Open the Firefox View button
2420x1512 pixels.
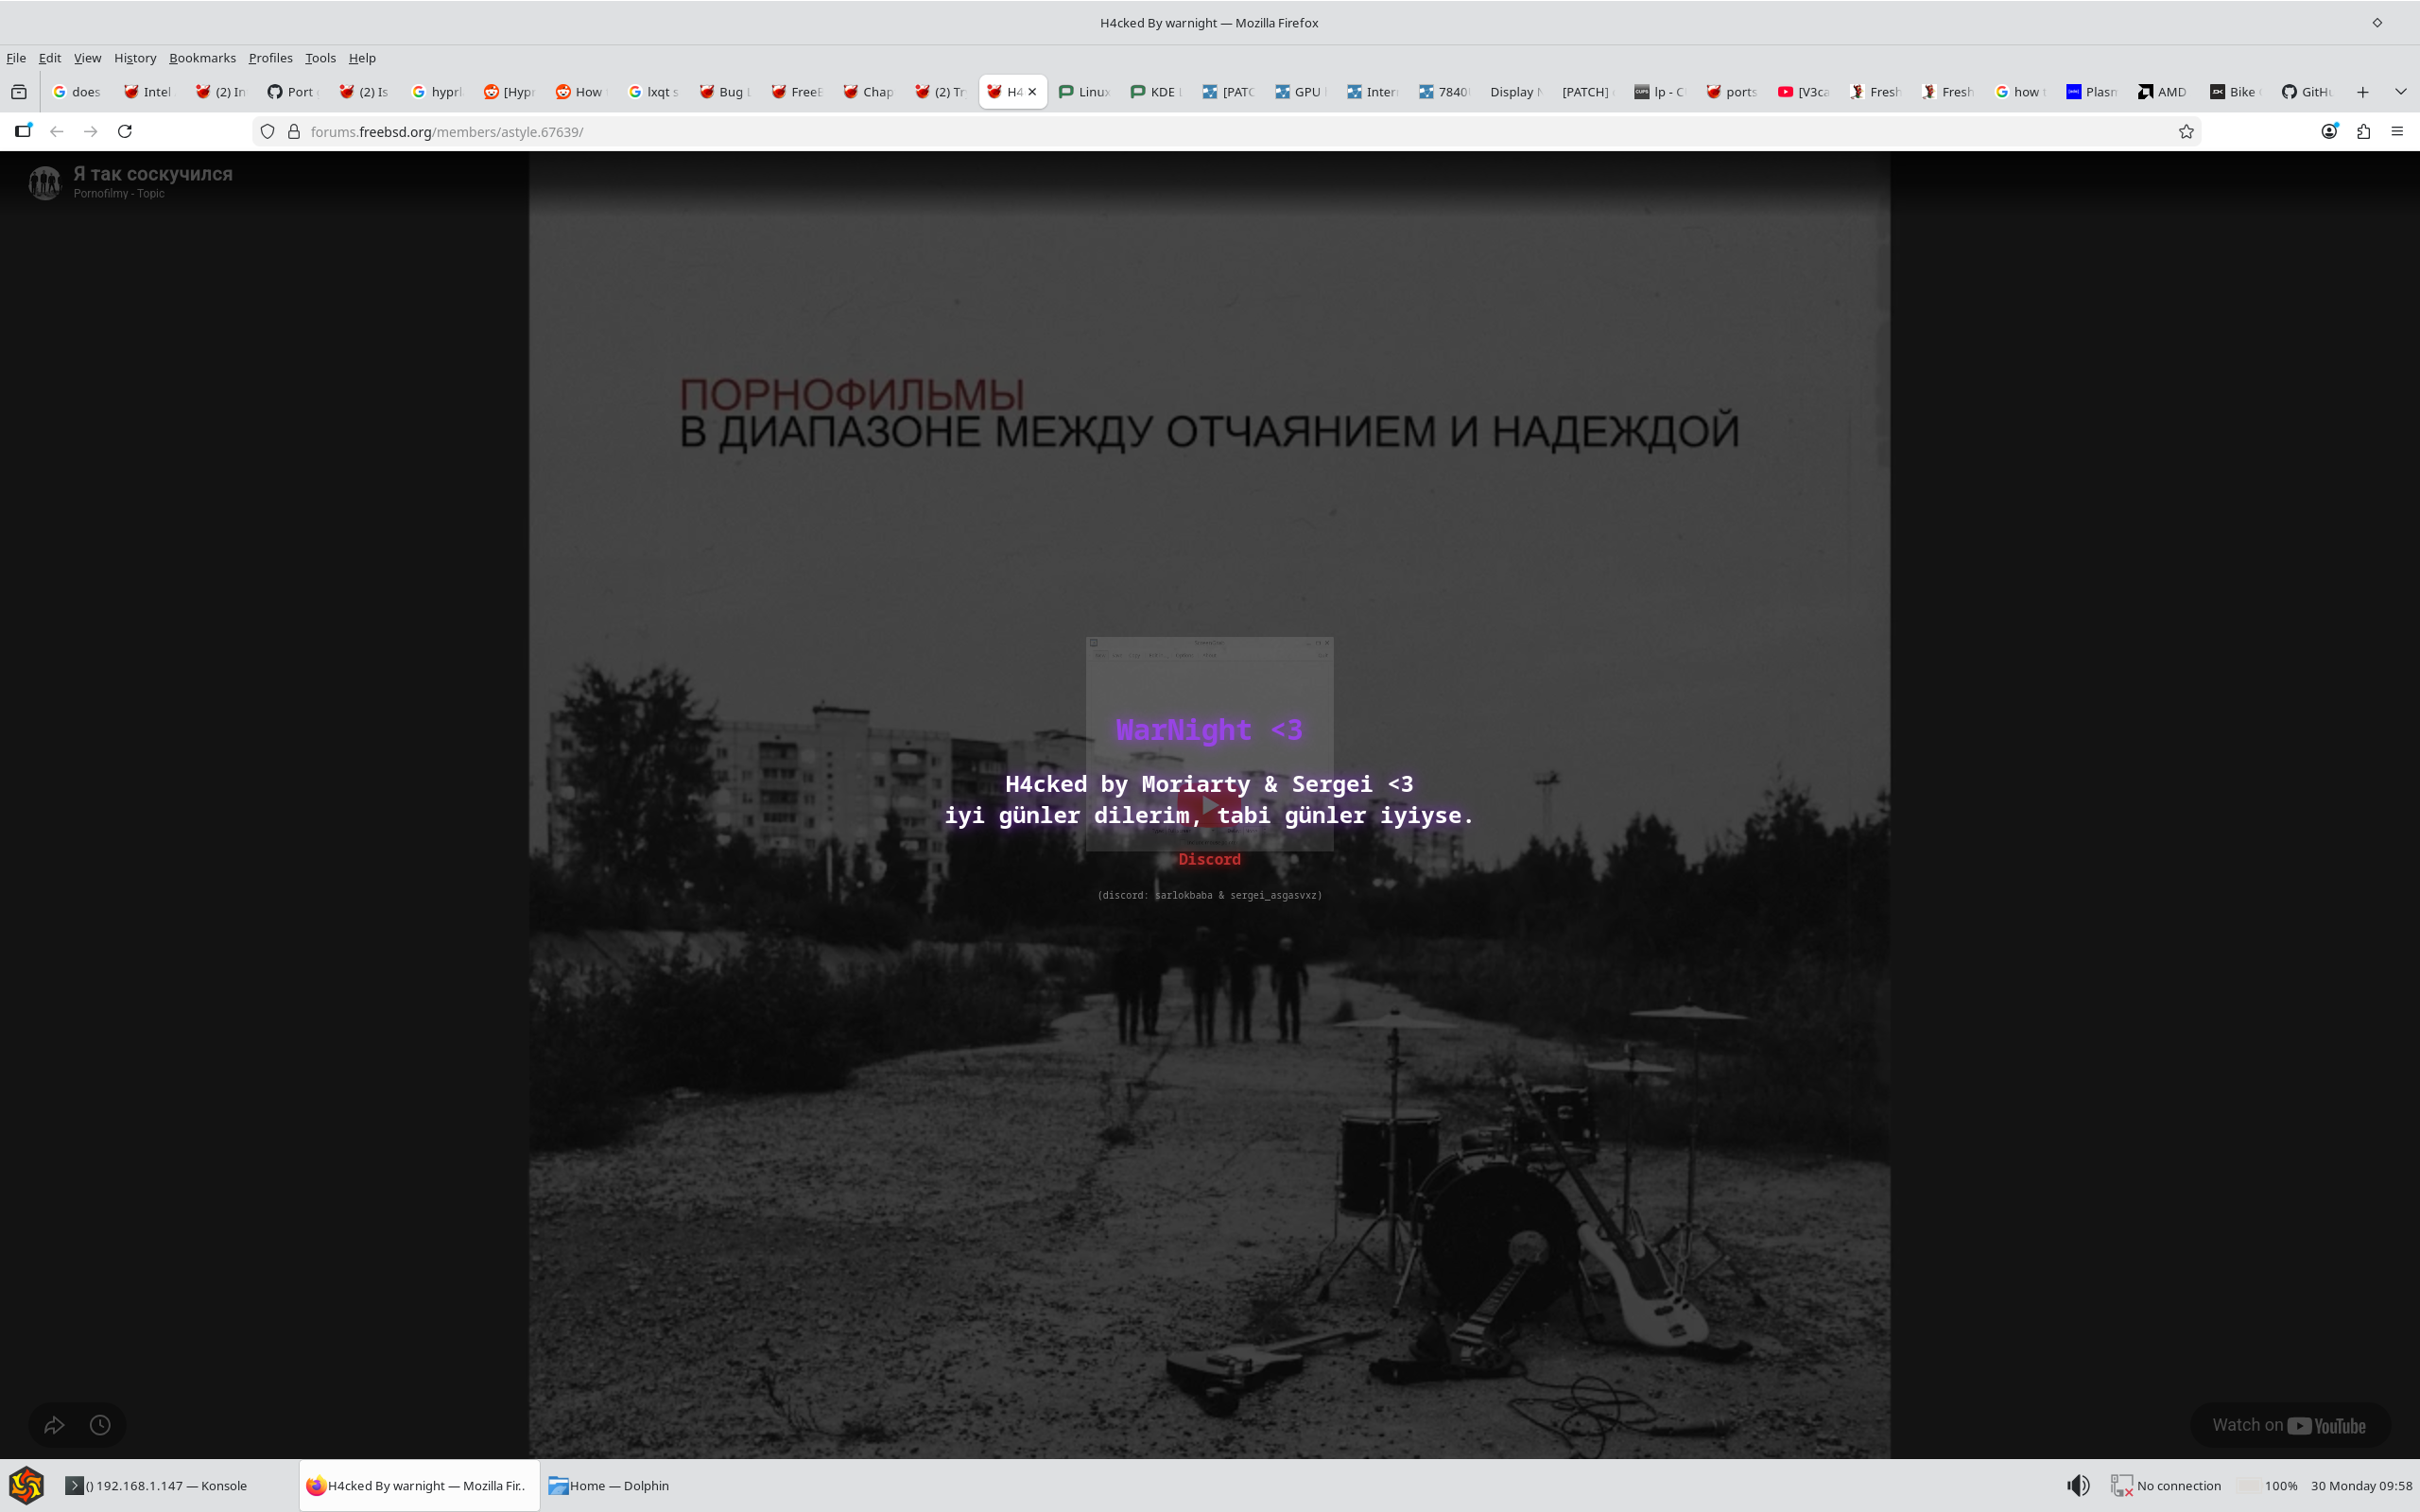click(19, 91)
